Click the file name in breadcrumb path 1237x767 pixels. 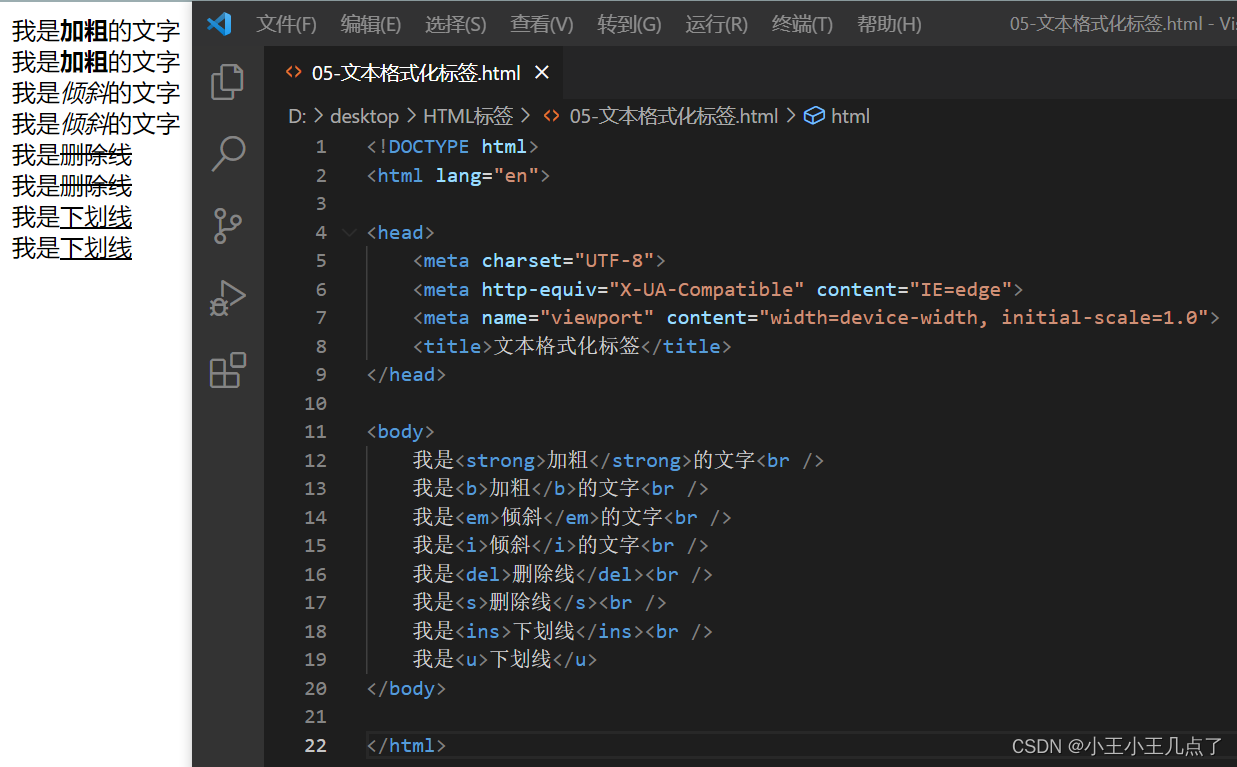point(674,116)
